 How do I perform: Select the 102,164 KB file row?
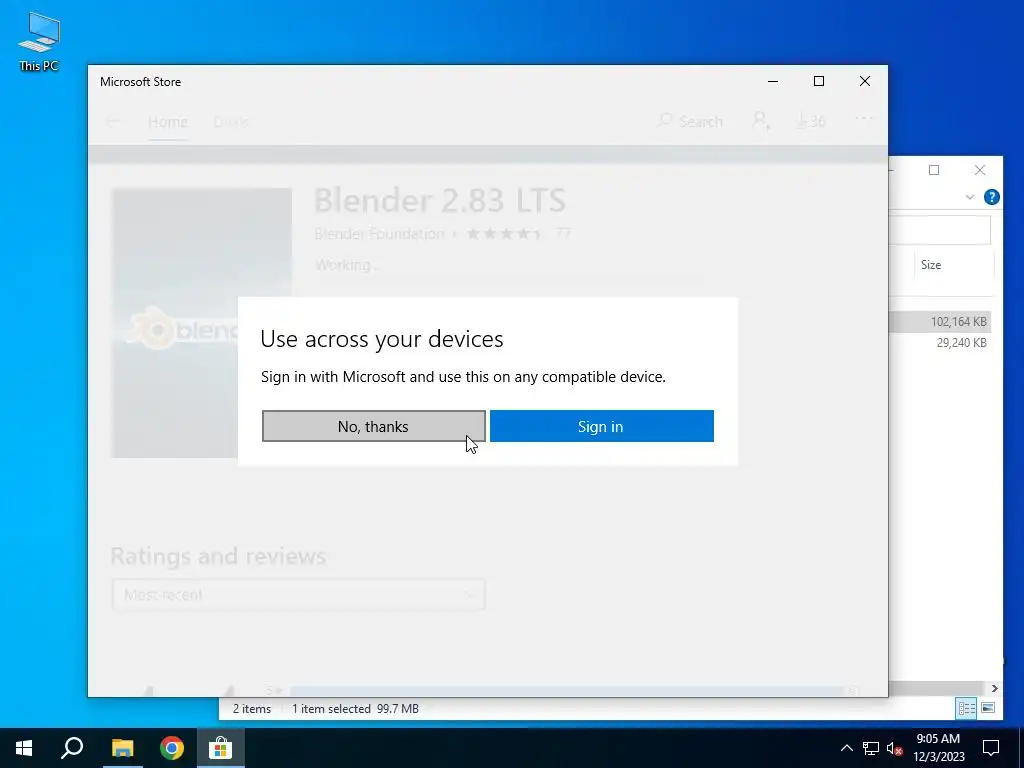click(940, 321)
